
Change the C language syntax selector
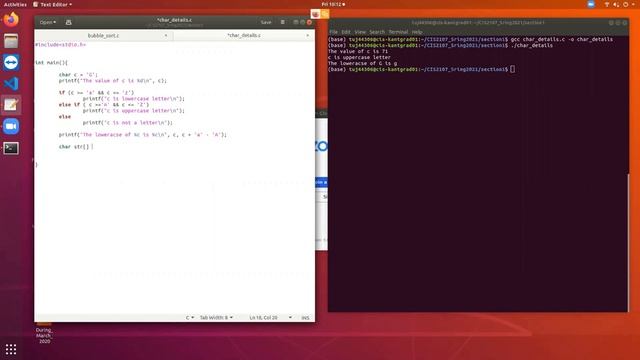[x=190, y=318]
